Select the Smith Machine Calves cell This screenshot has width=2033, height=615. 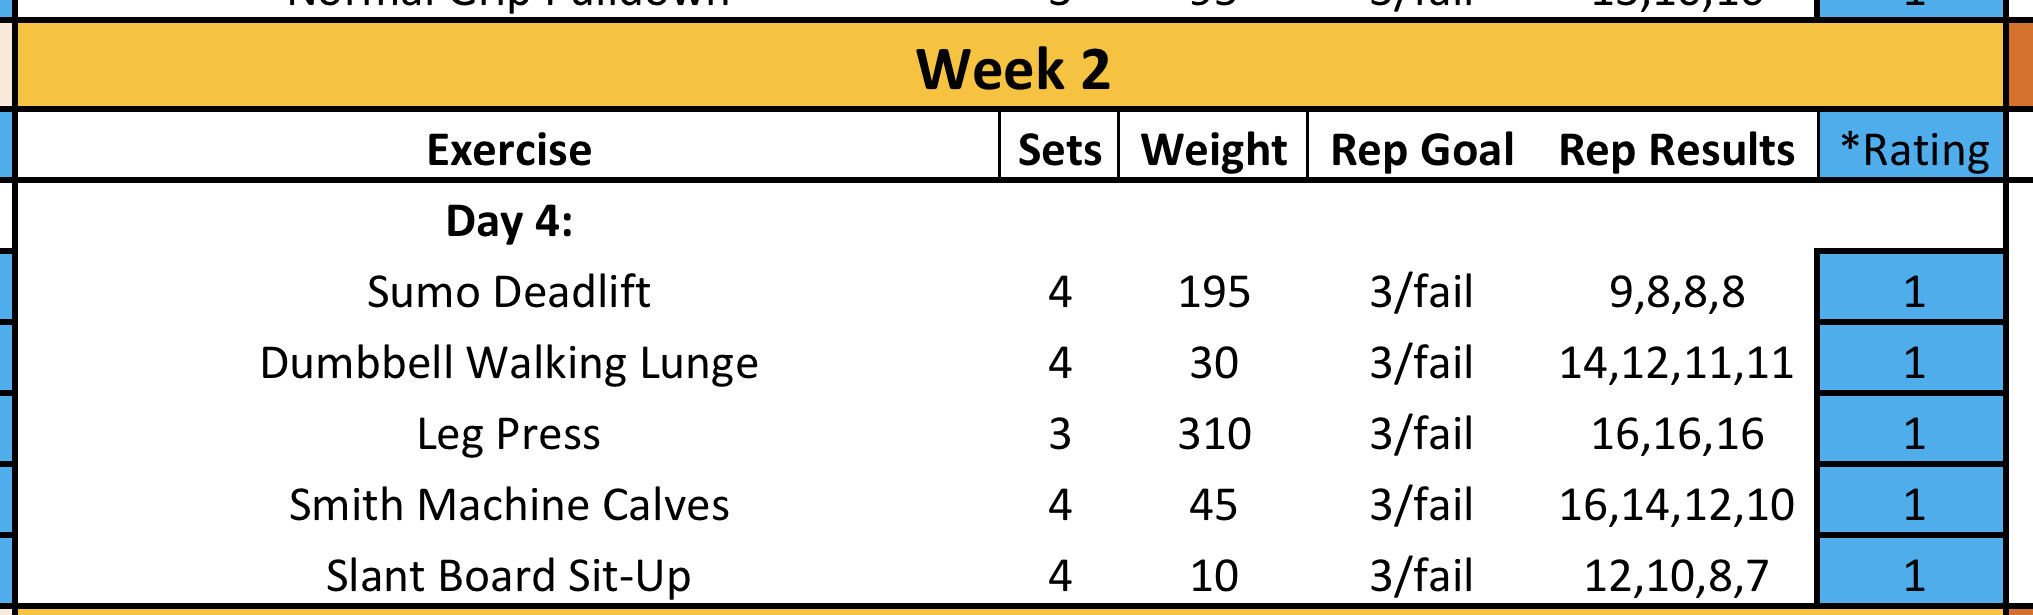pyautogui.click(x=509, y=505)
